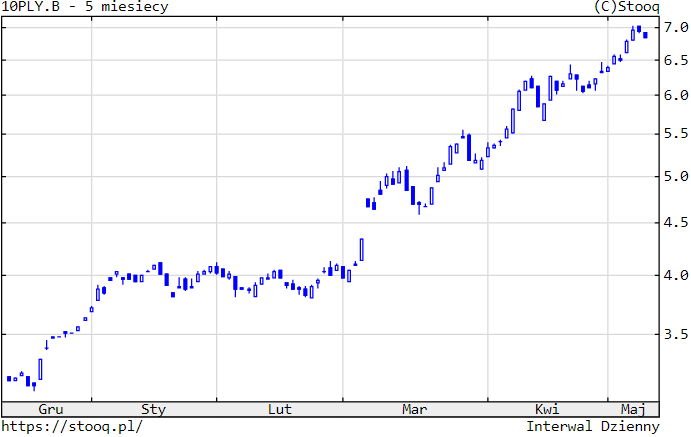Open the https://stooq.pl/ link
This screenshot has width=691, height=437.
73,426
